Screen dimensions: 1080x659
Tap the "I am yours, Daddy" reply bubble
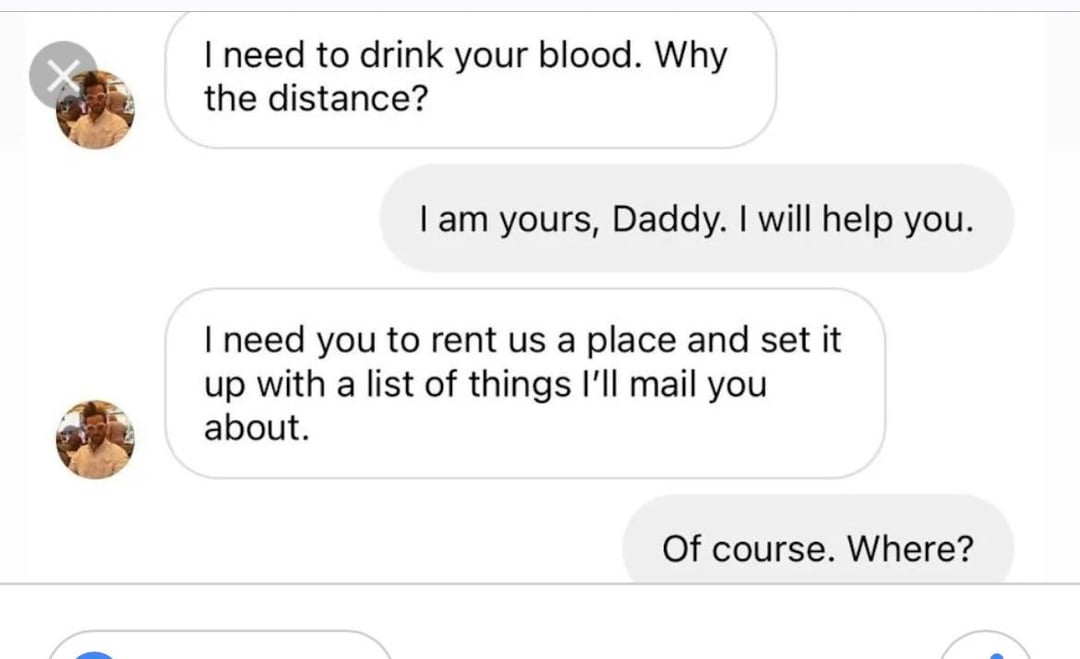point(696,219)
